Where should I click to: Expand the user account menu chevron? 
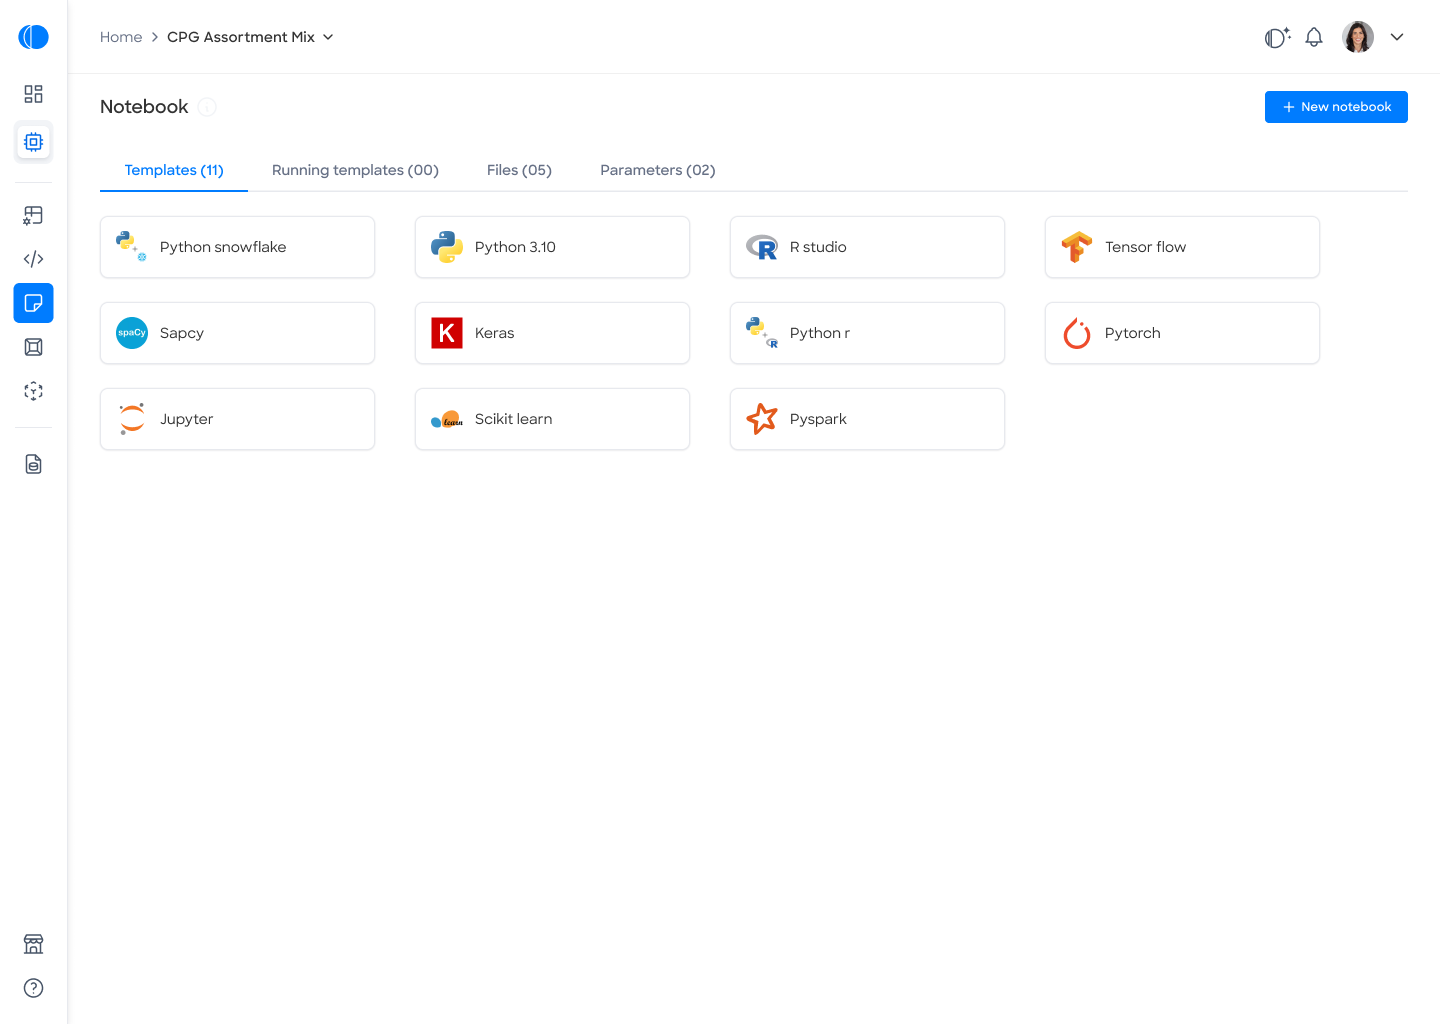click(x=1397, y=37)
